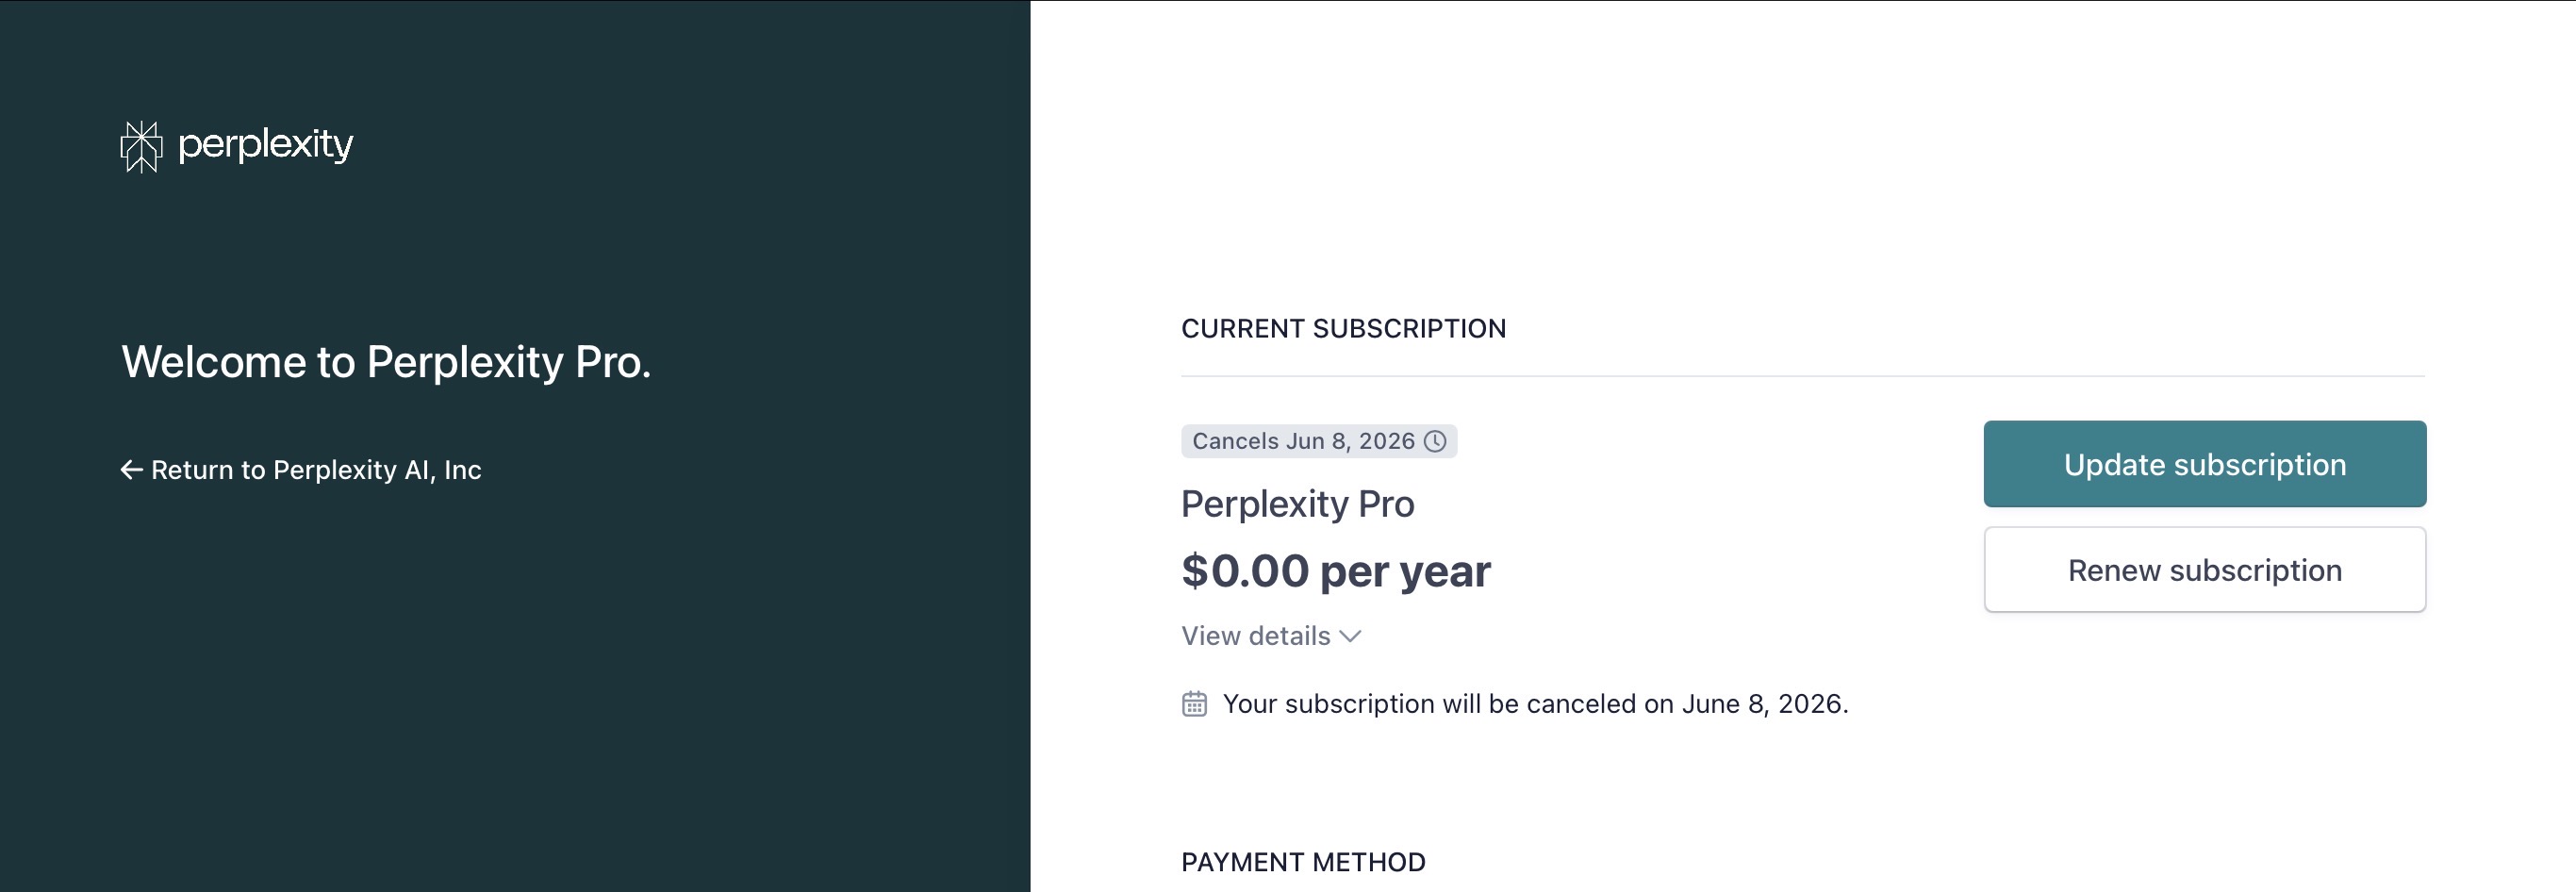Select the Cancels Jun 8, 2026 badge

point(1319,441)
